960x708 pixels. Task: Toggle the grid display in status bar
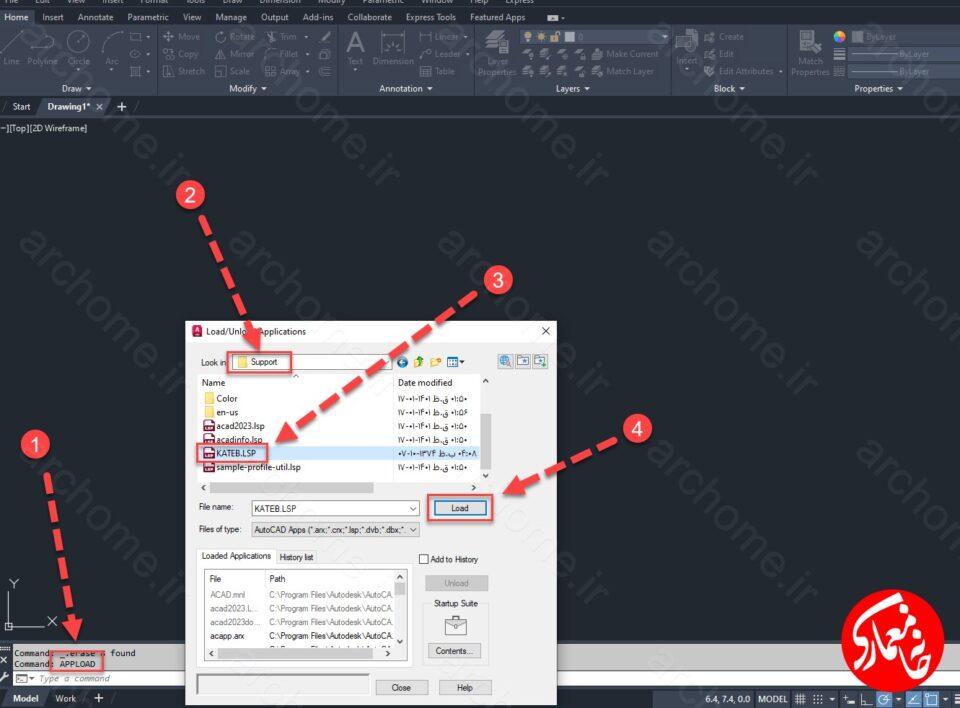tap(800, 699)
